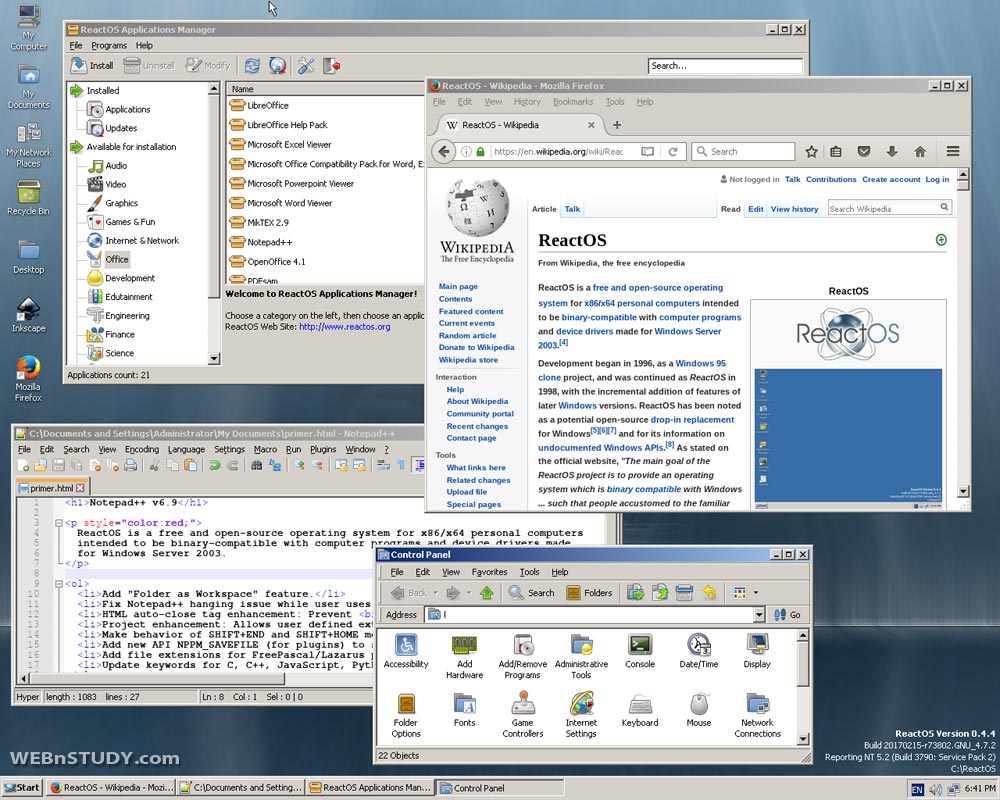Viewport: 1000px width, 800px height.
Task: Click Create account link on Wikipedia
Action: pos(891,179)
